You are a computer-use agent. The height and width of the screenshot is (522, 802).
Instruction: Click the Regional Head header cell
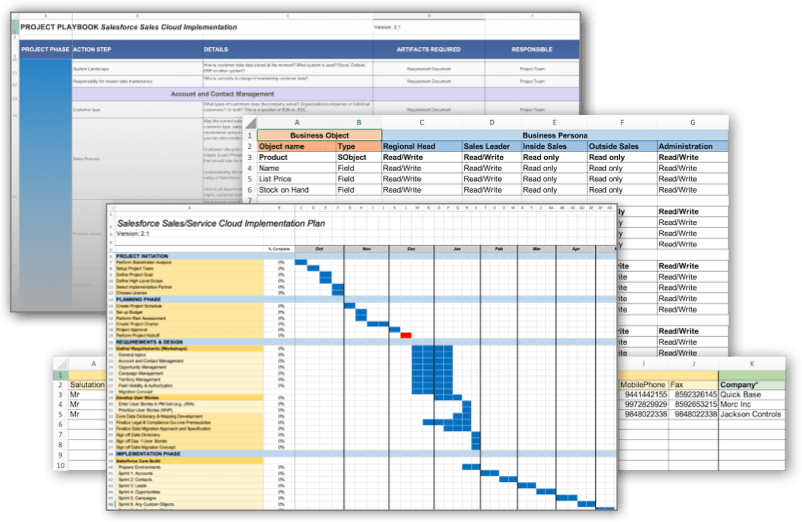point(421,146)
